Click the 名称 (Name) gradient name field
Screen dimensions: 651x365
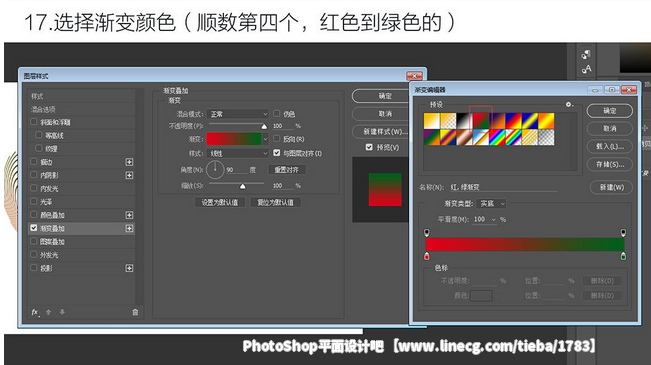click(503, 187)
